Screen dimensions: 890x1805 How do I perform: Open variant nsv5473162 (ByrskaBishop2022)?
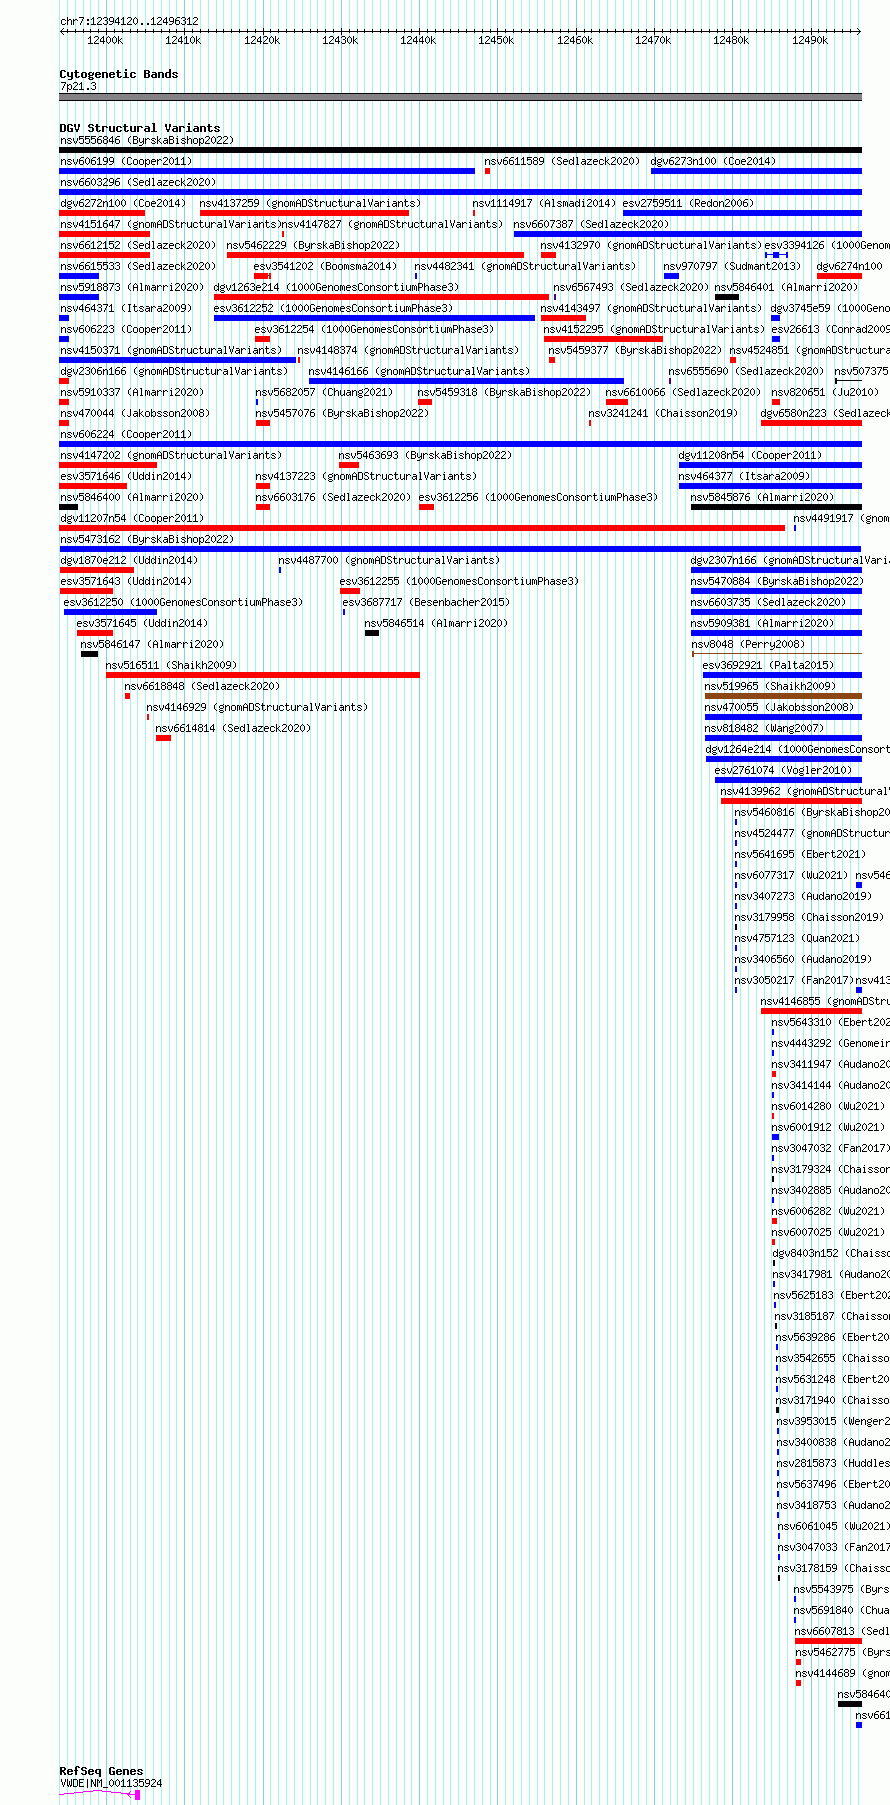[147, 539]
